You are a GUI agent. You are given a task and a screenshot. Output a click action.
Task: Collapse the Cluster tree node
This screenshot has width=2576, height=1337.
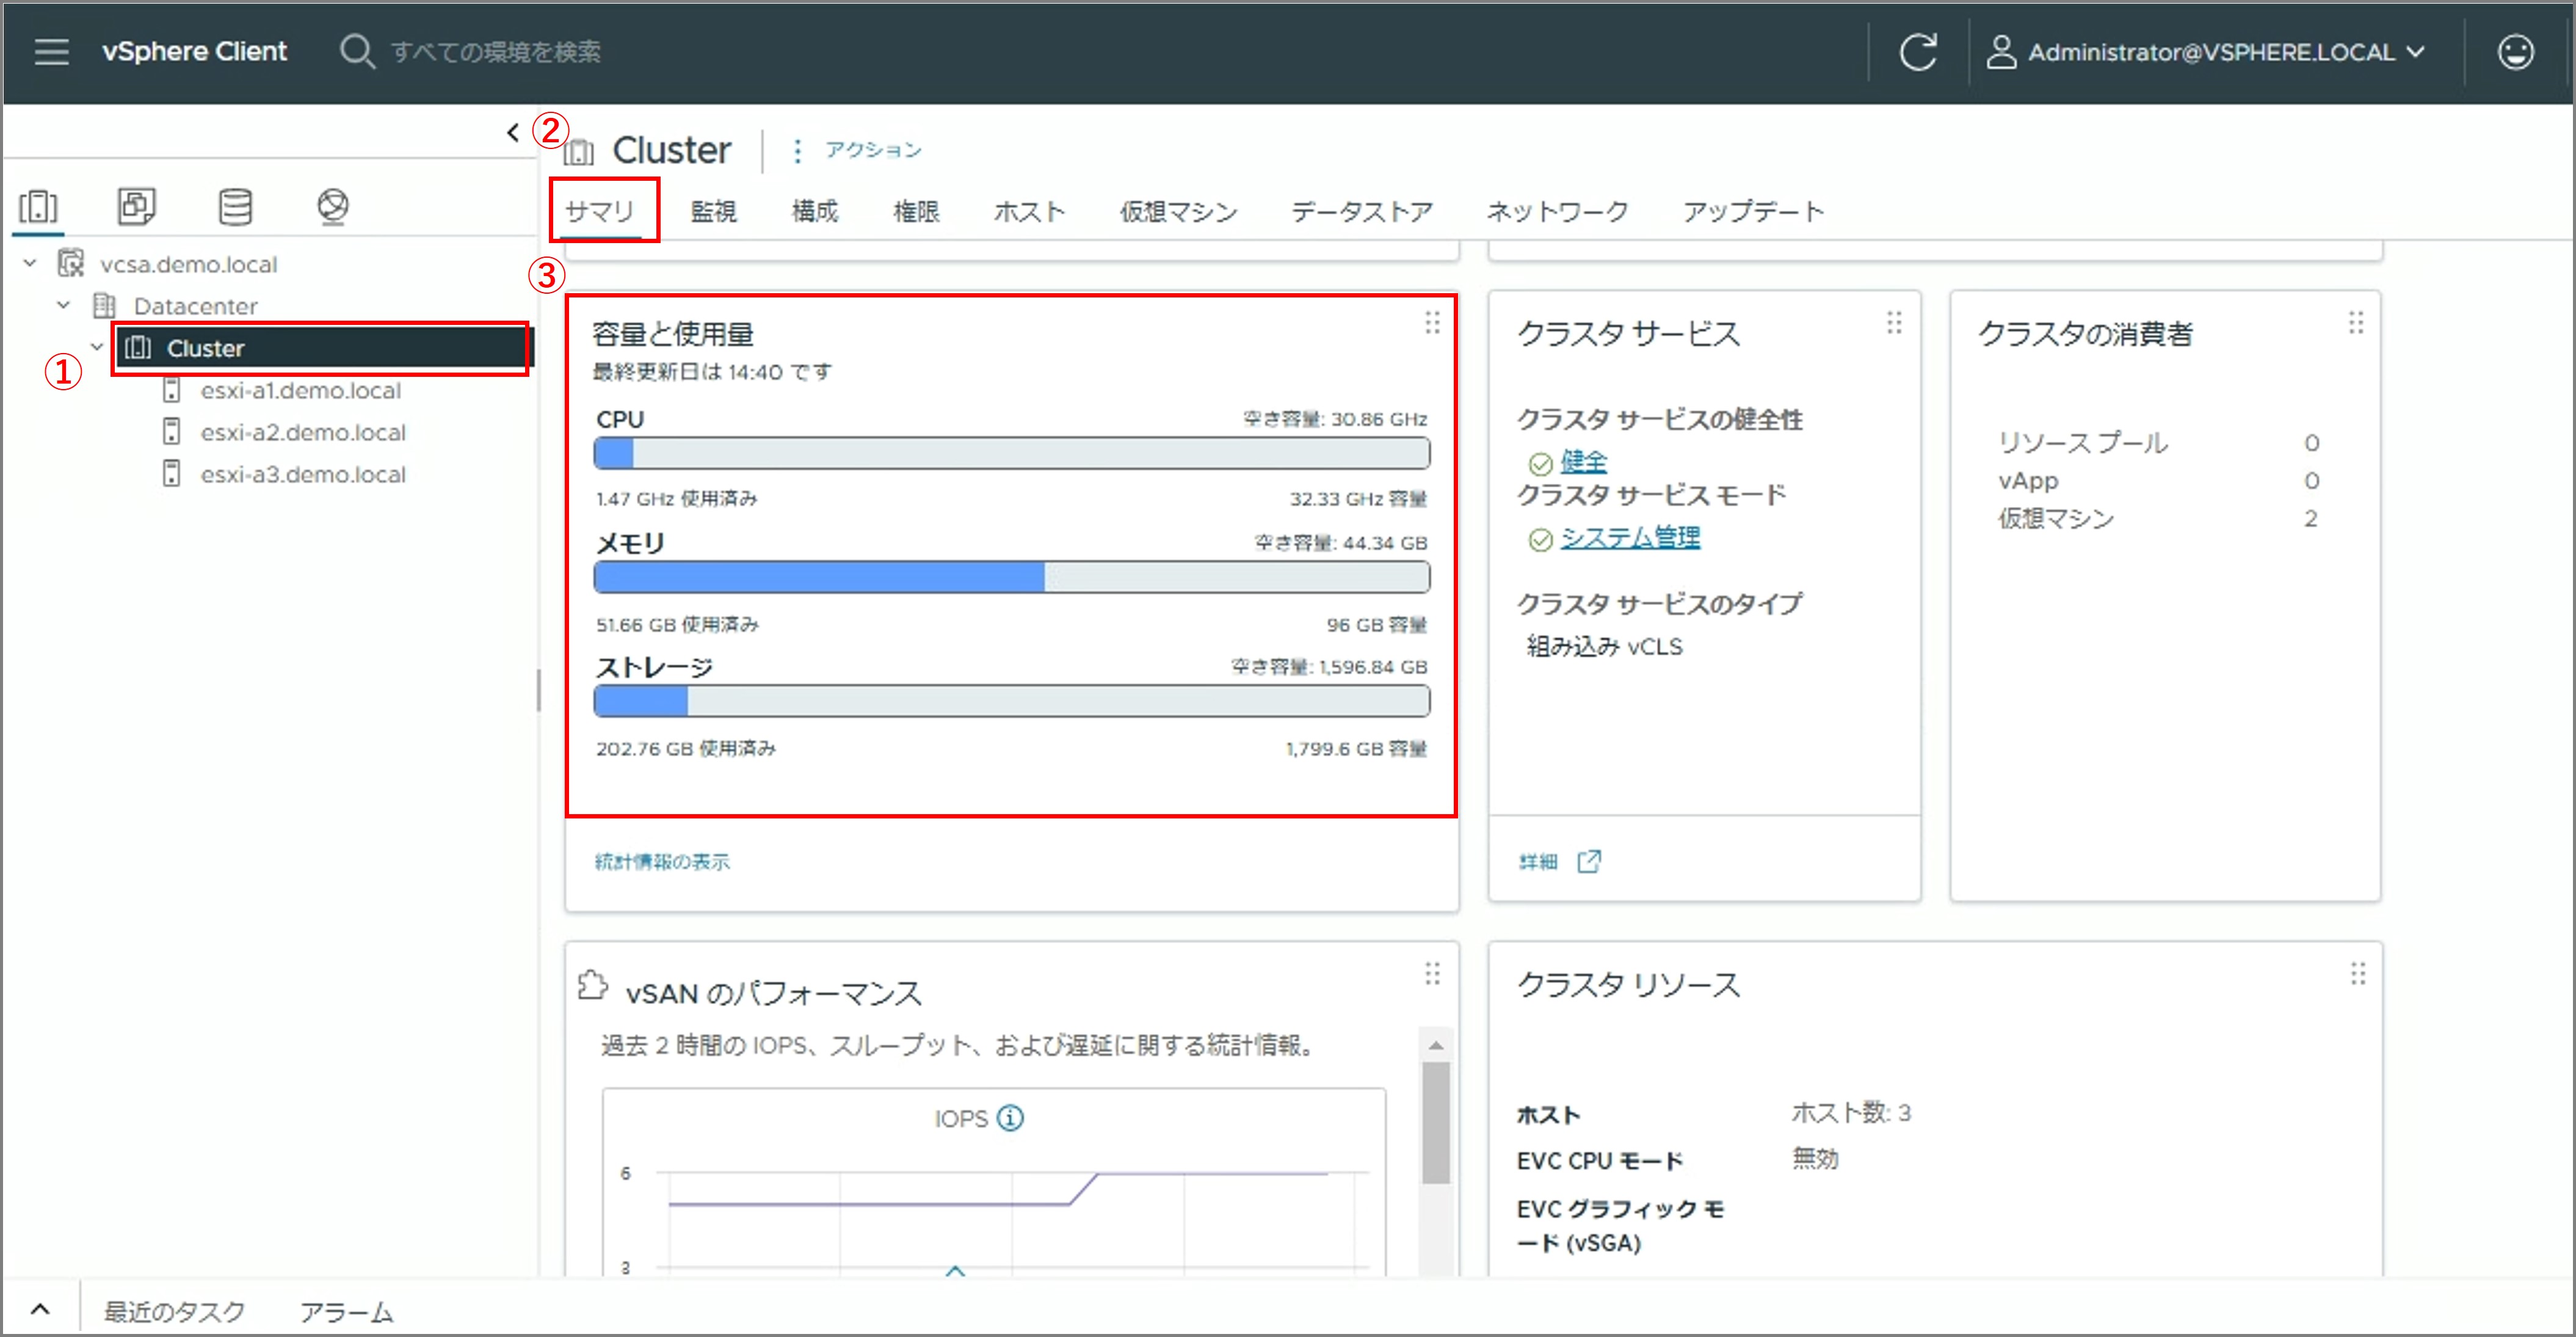[97, 347]
